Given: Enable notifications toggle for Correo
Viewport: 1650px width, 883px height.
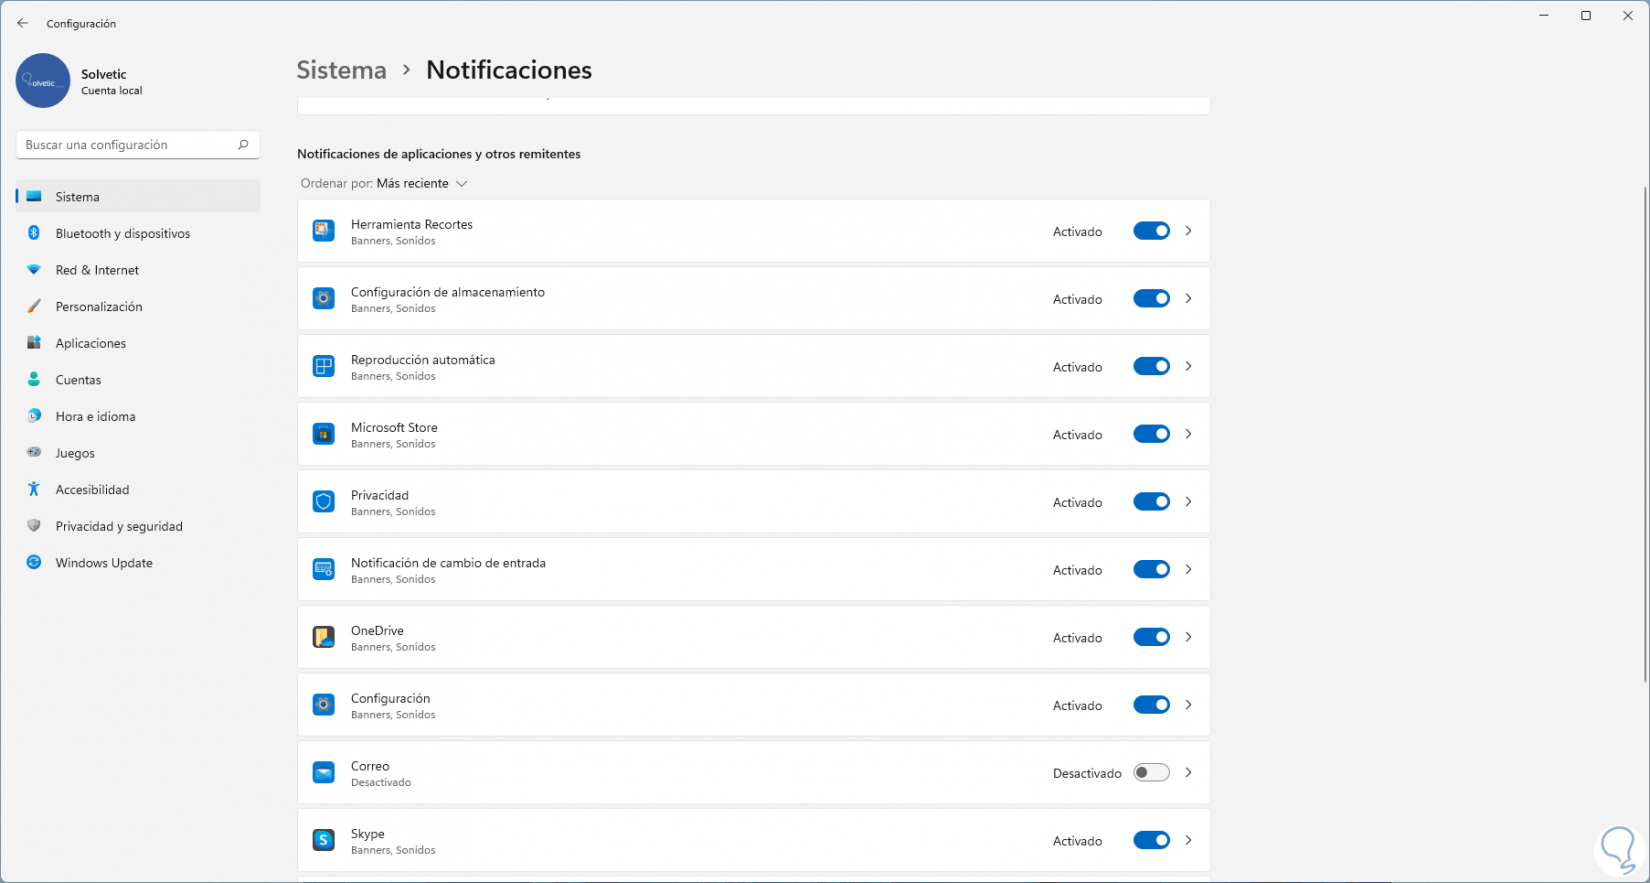Looking at the screenshot, I should [1151, 773].
